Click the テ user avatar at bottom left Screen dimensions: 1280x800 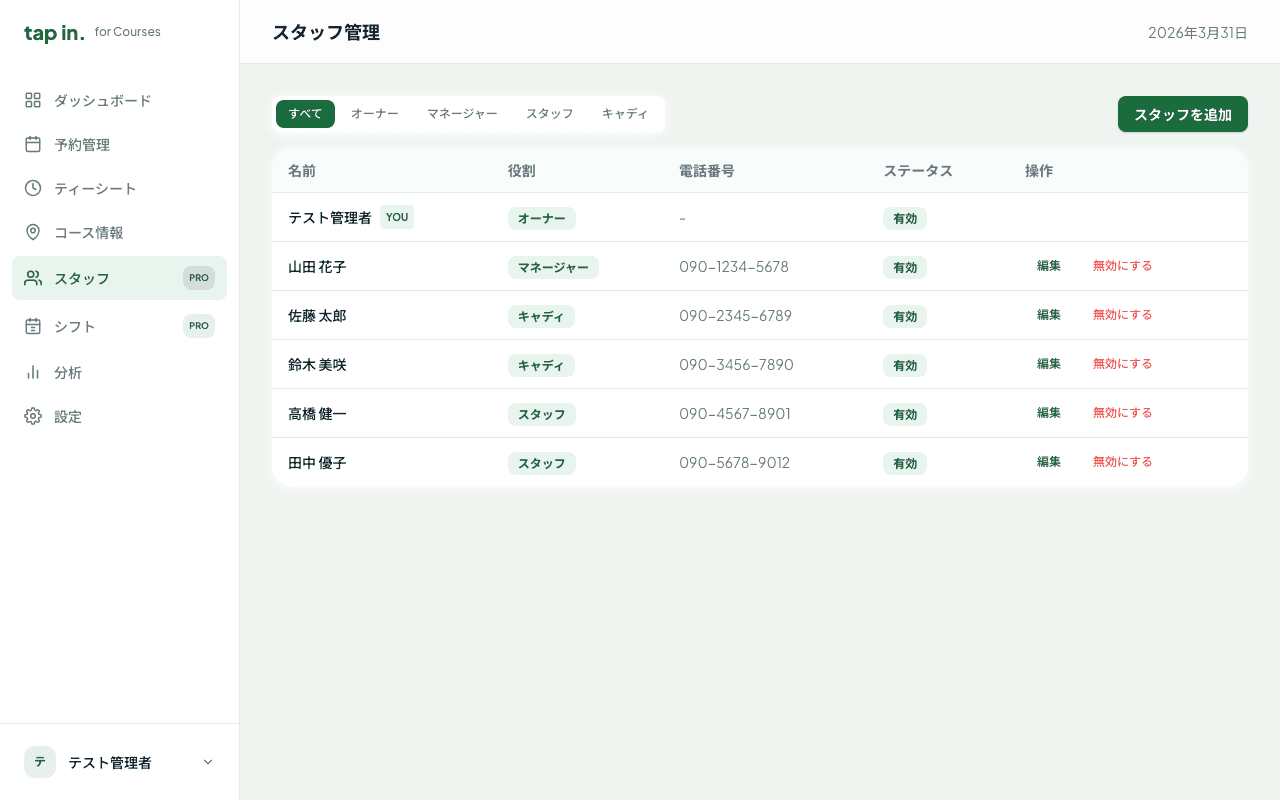[x=40, y=762]
